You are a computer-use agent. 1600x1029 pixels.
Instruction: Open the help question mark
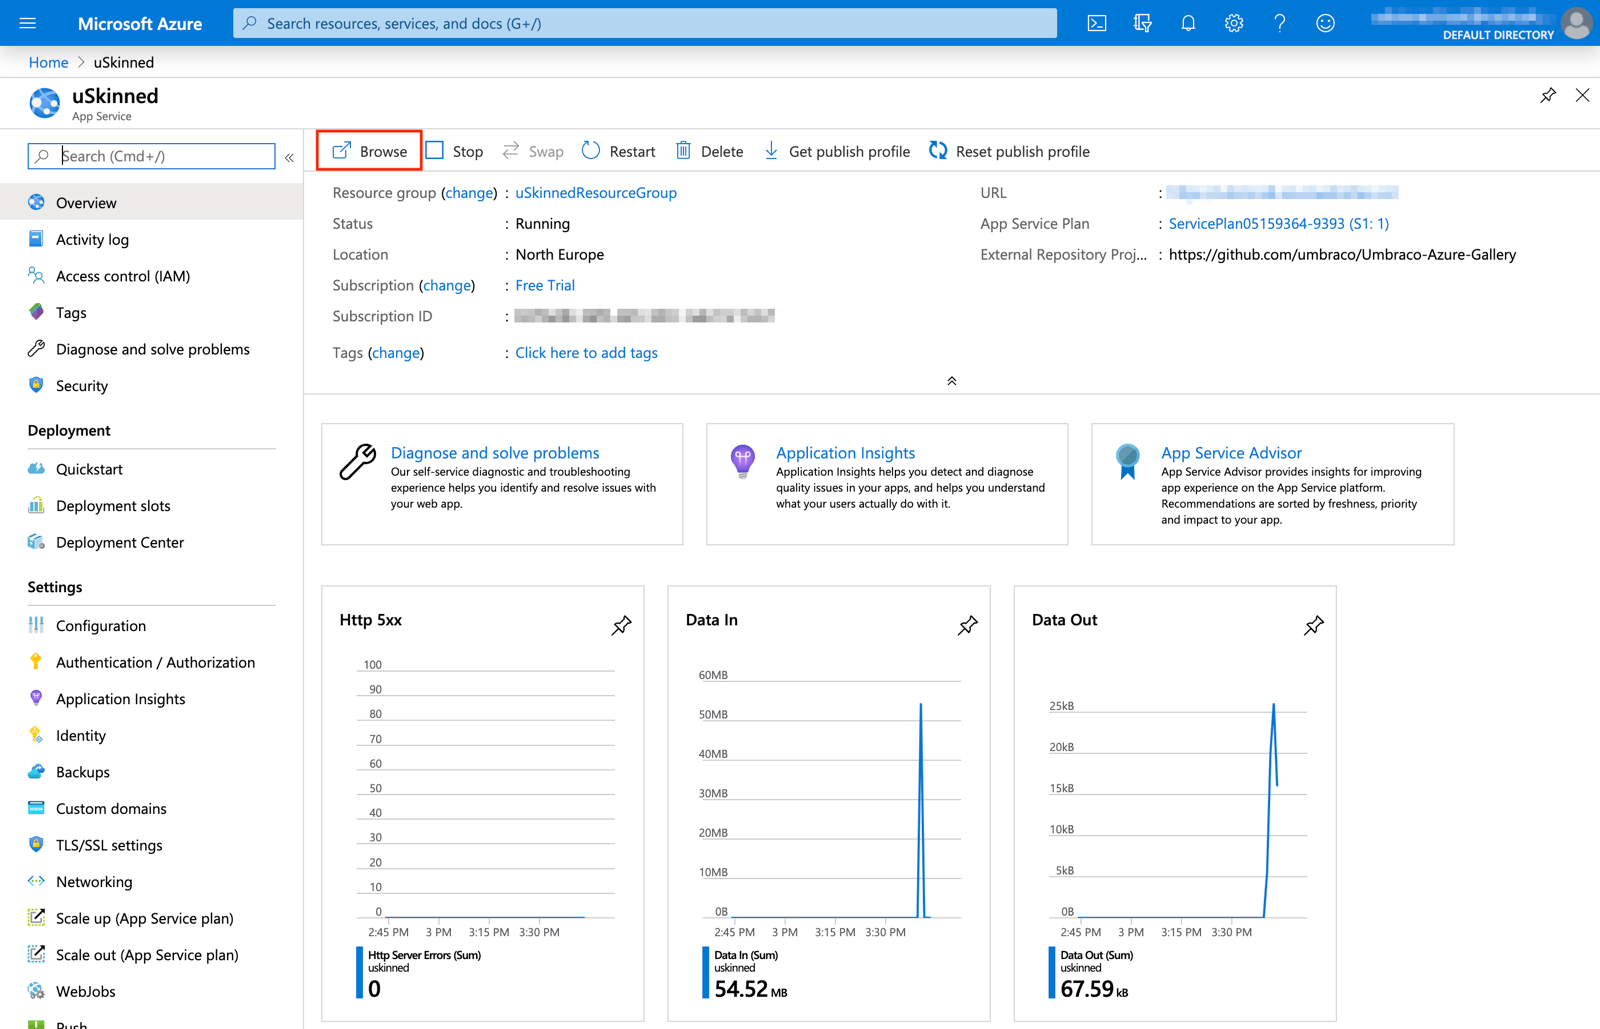tap(1279, 23)
